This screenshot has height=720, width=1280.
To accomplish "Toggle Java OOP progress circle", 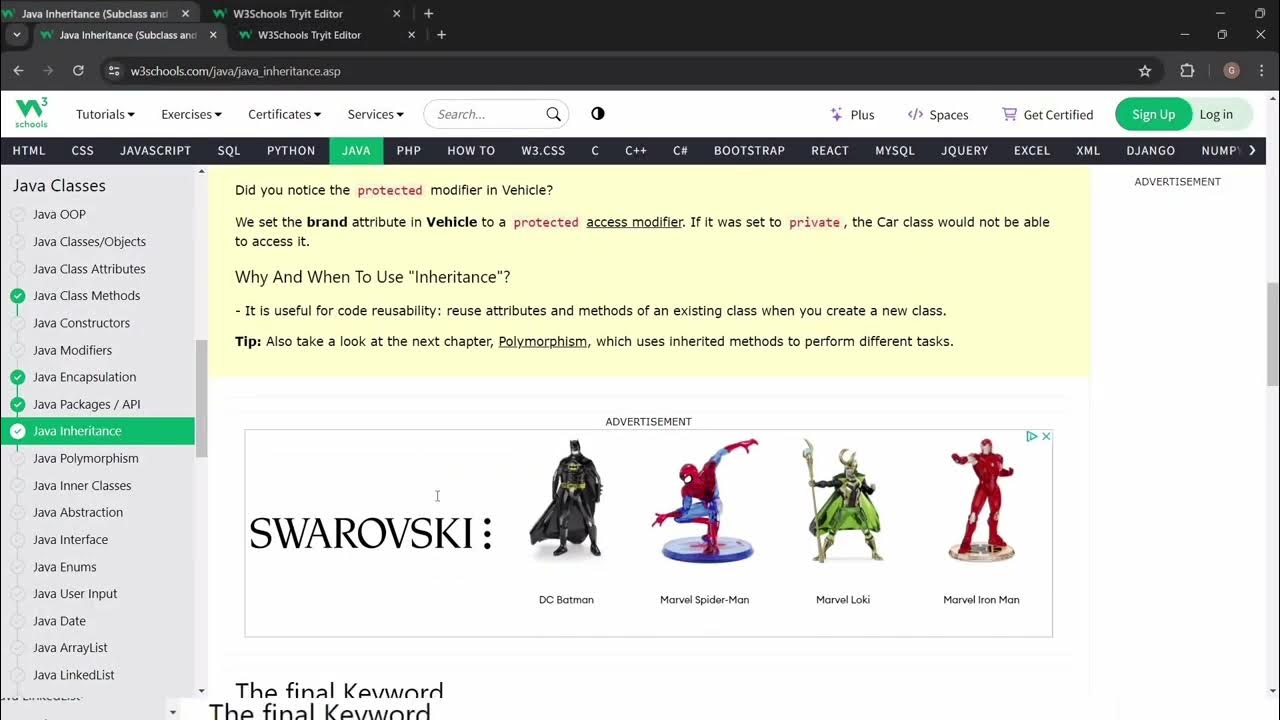I will [x=17, y=214].
